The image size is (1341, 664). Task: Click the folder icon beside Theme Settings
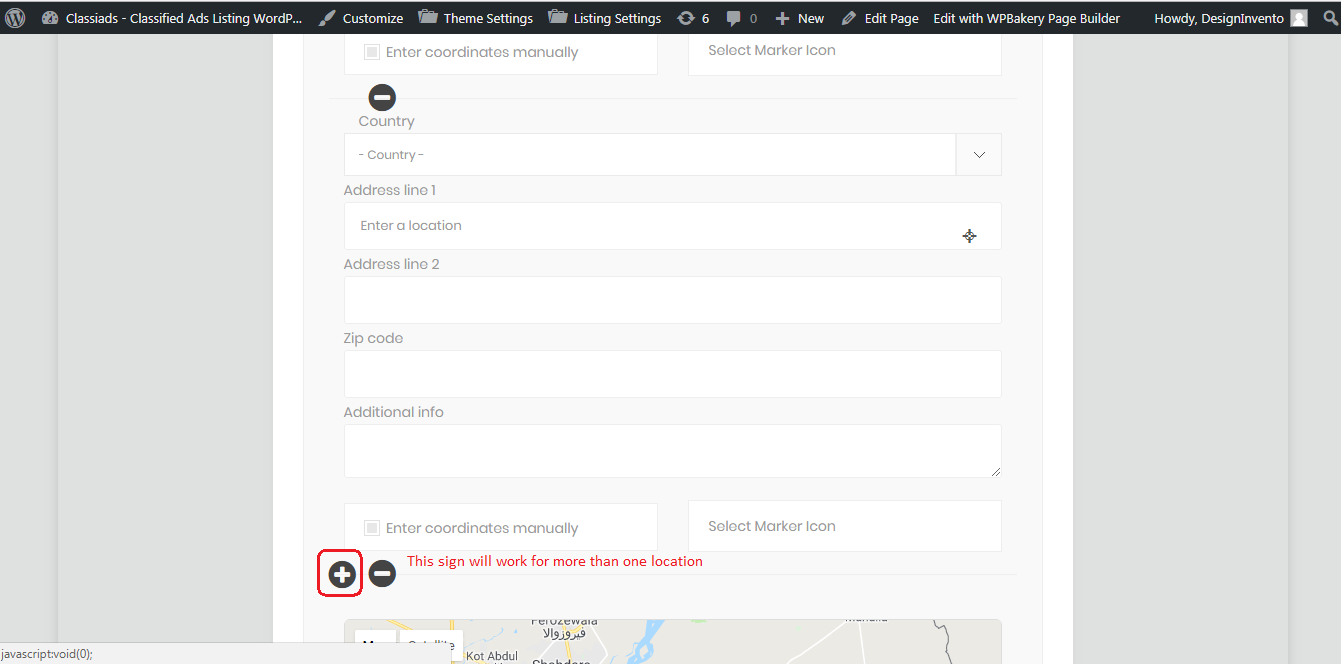coord(427,17)
